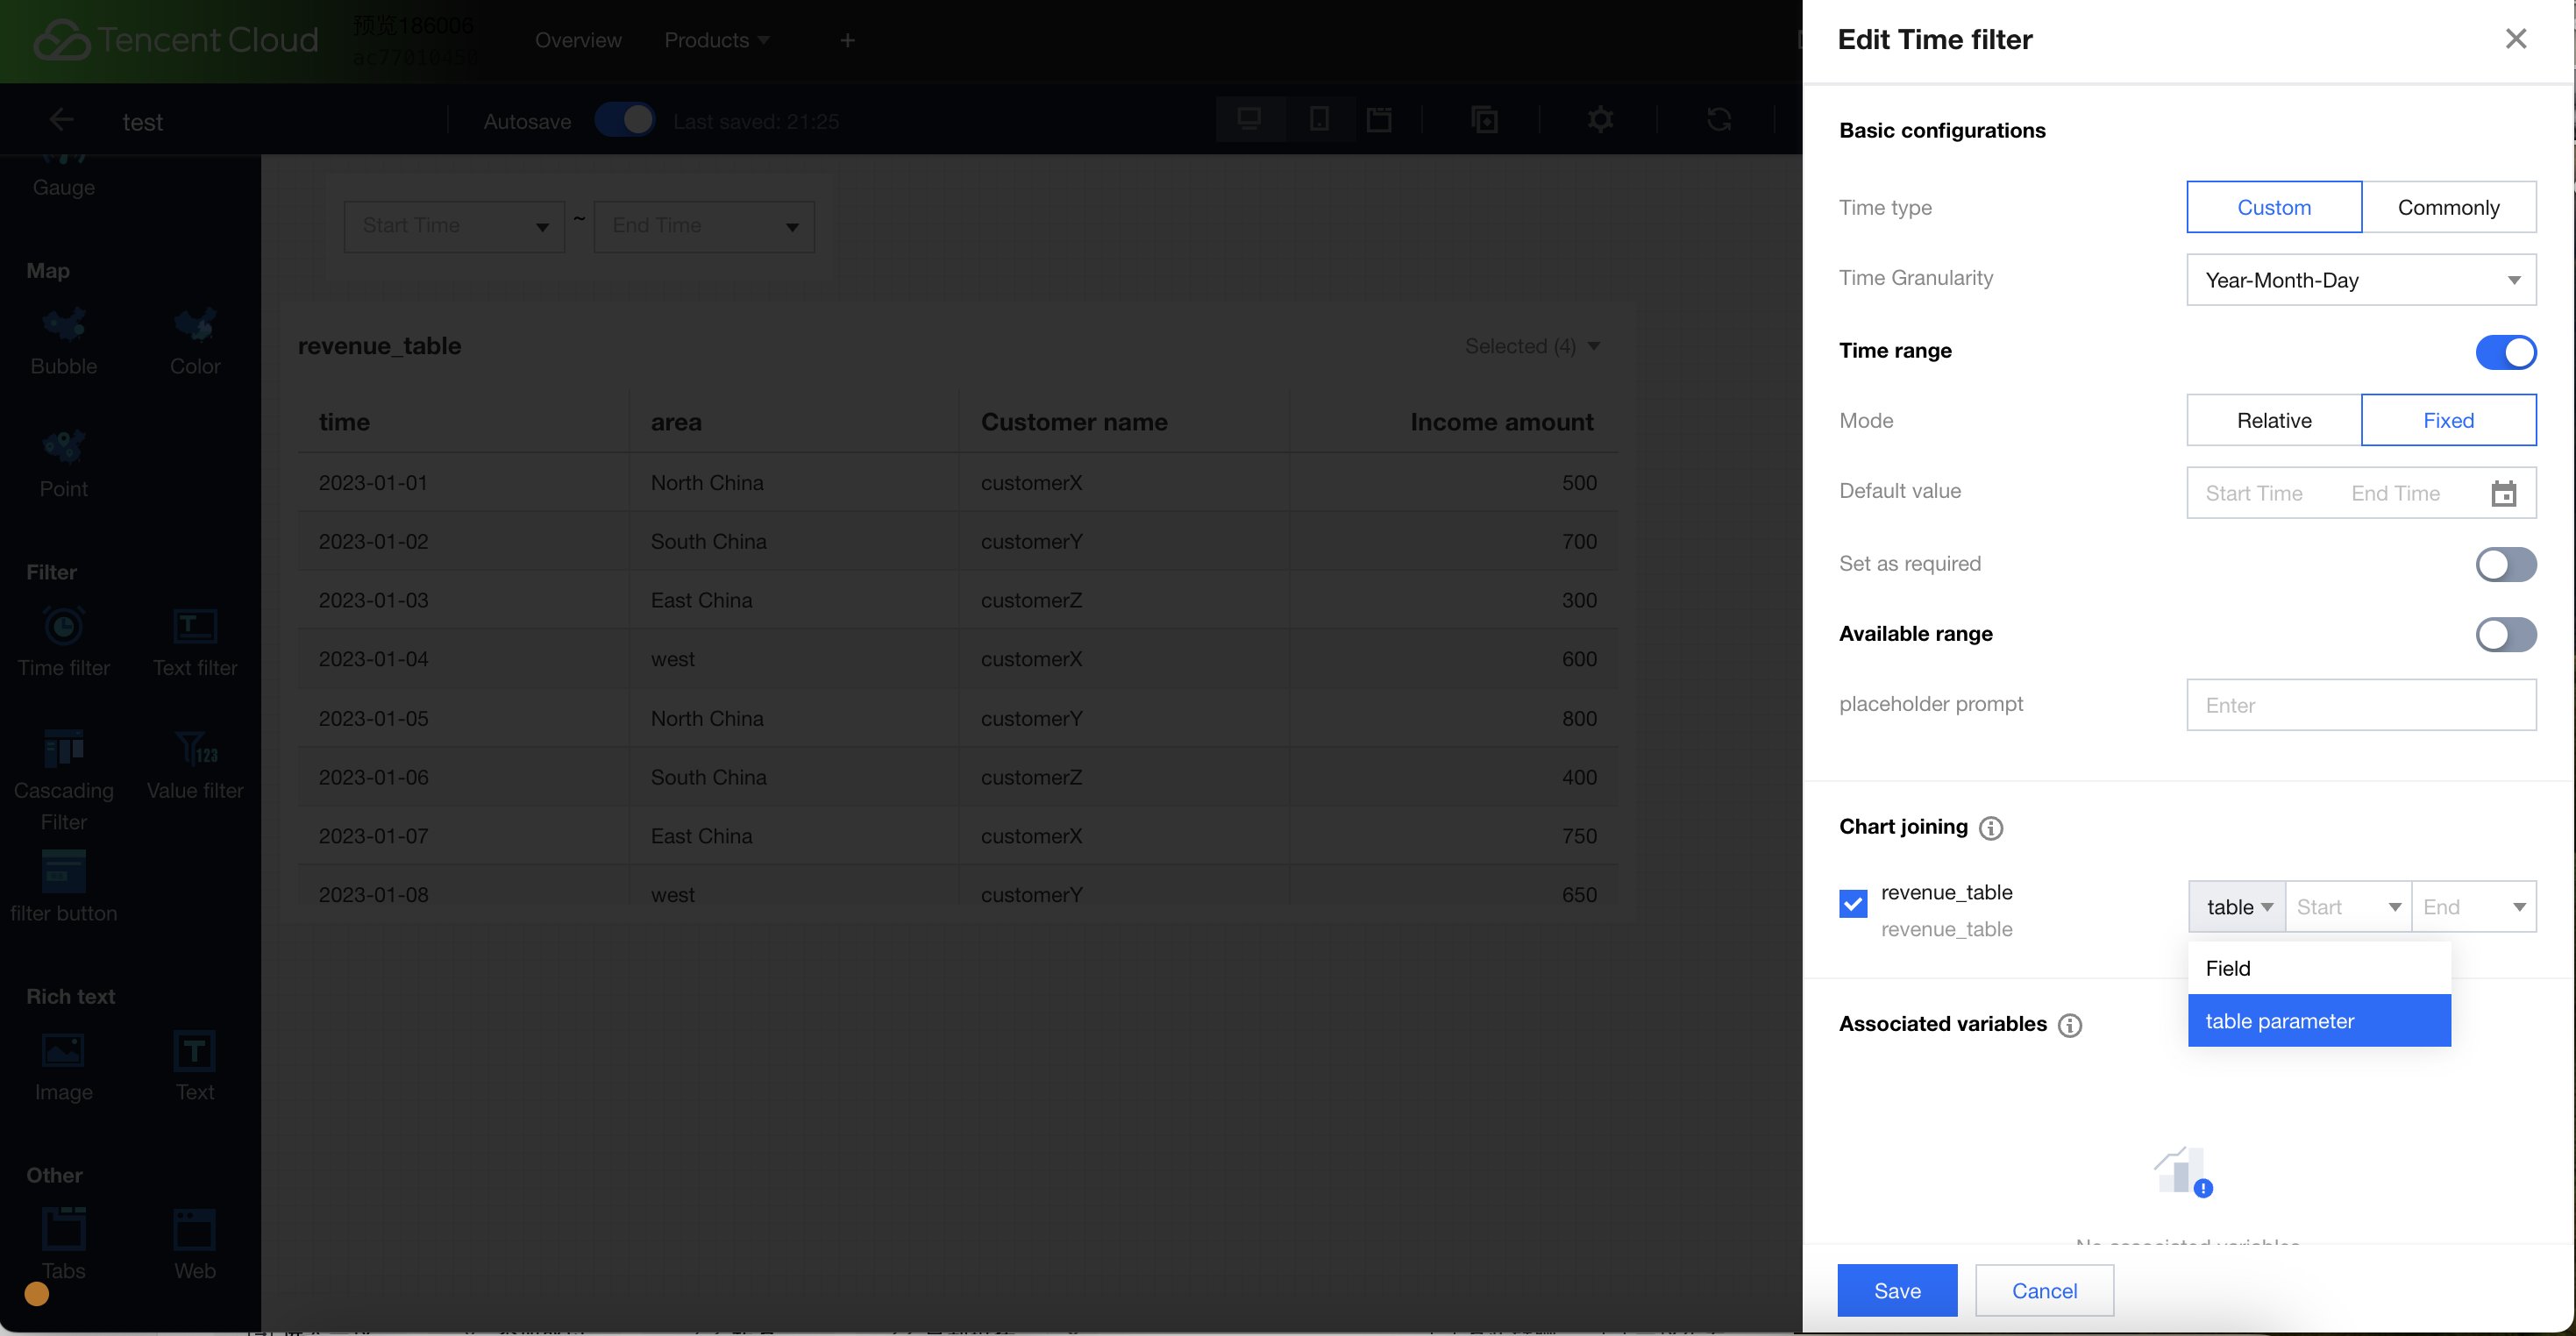Open the calendar icon in Default value
This screenshot has height=1336, width=2576.
tap(2503, 493)
